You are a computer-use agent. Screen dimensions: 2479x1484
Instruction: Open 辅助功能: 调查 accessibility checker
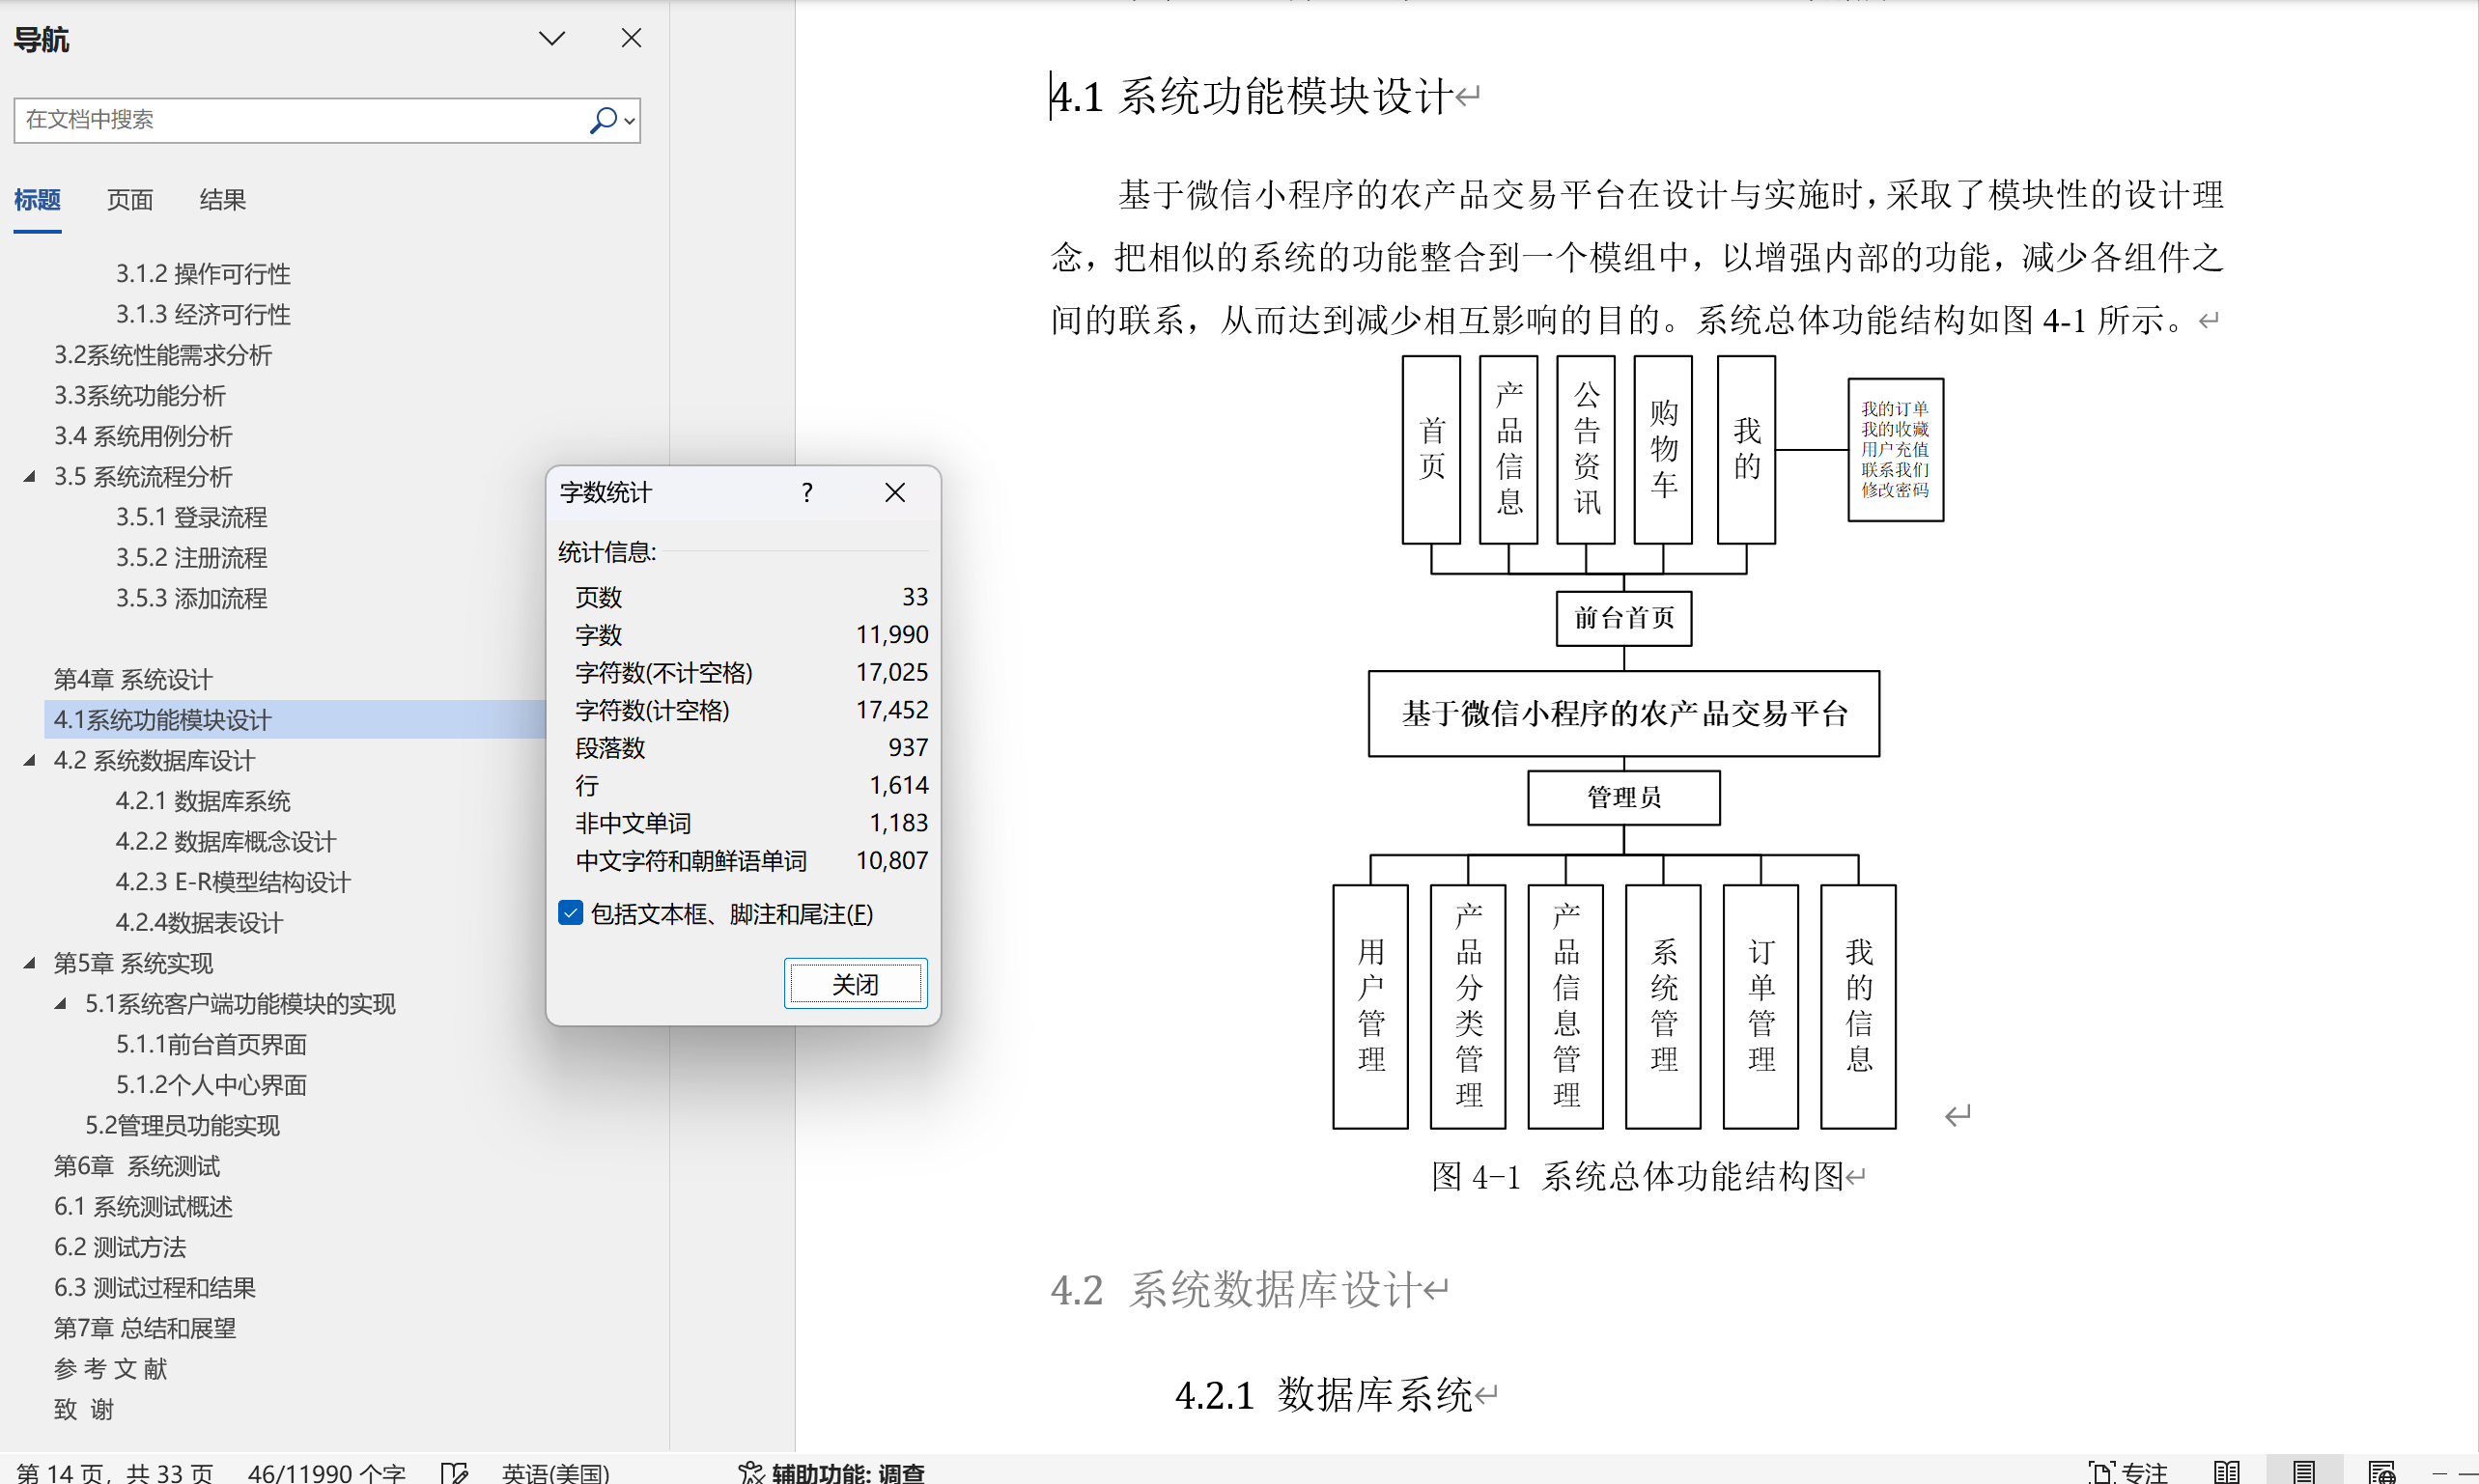[831, 1472]
